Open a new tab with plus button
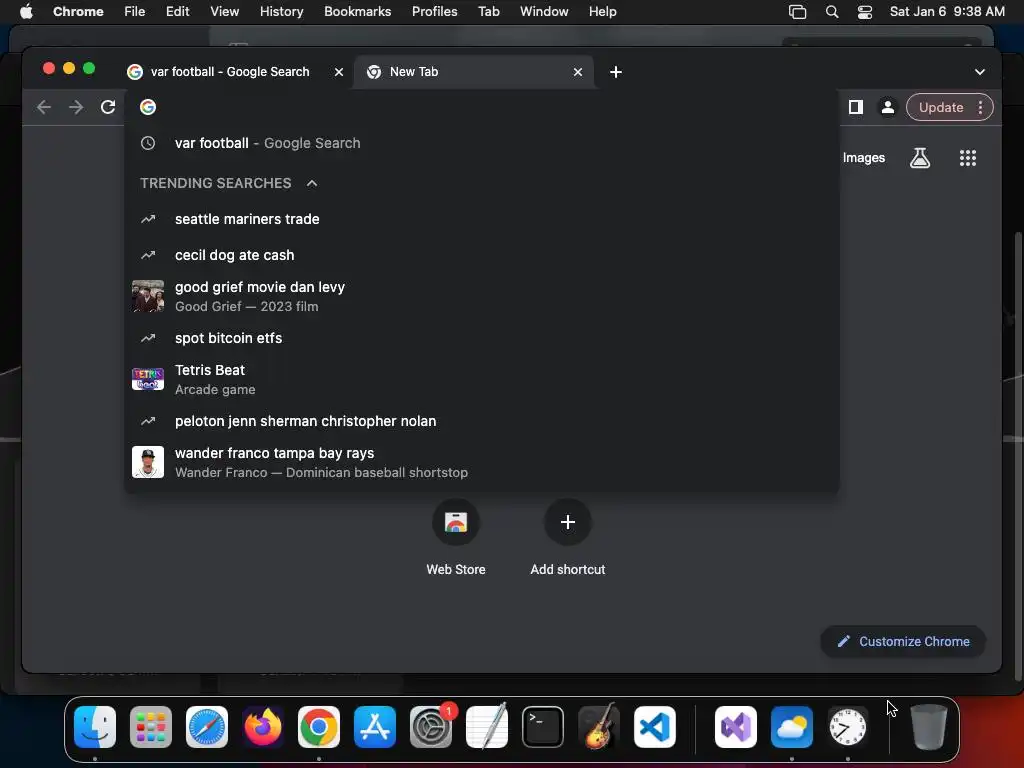 pos(616,72)
